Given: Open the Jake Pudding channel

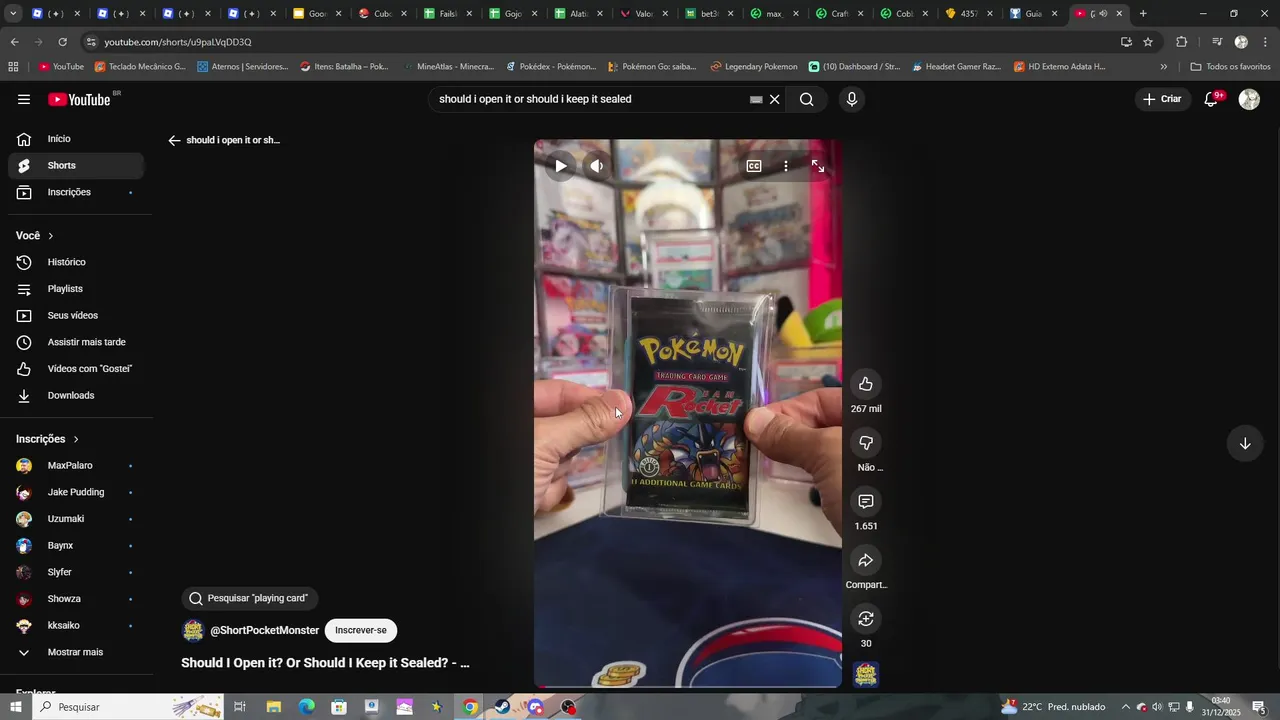Looking at the screenshot, I should pos(76,492).
